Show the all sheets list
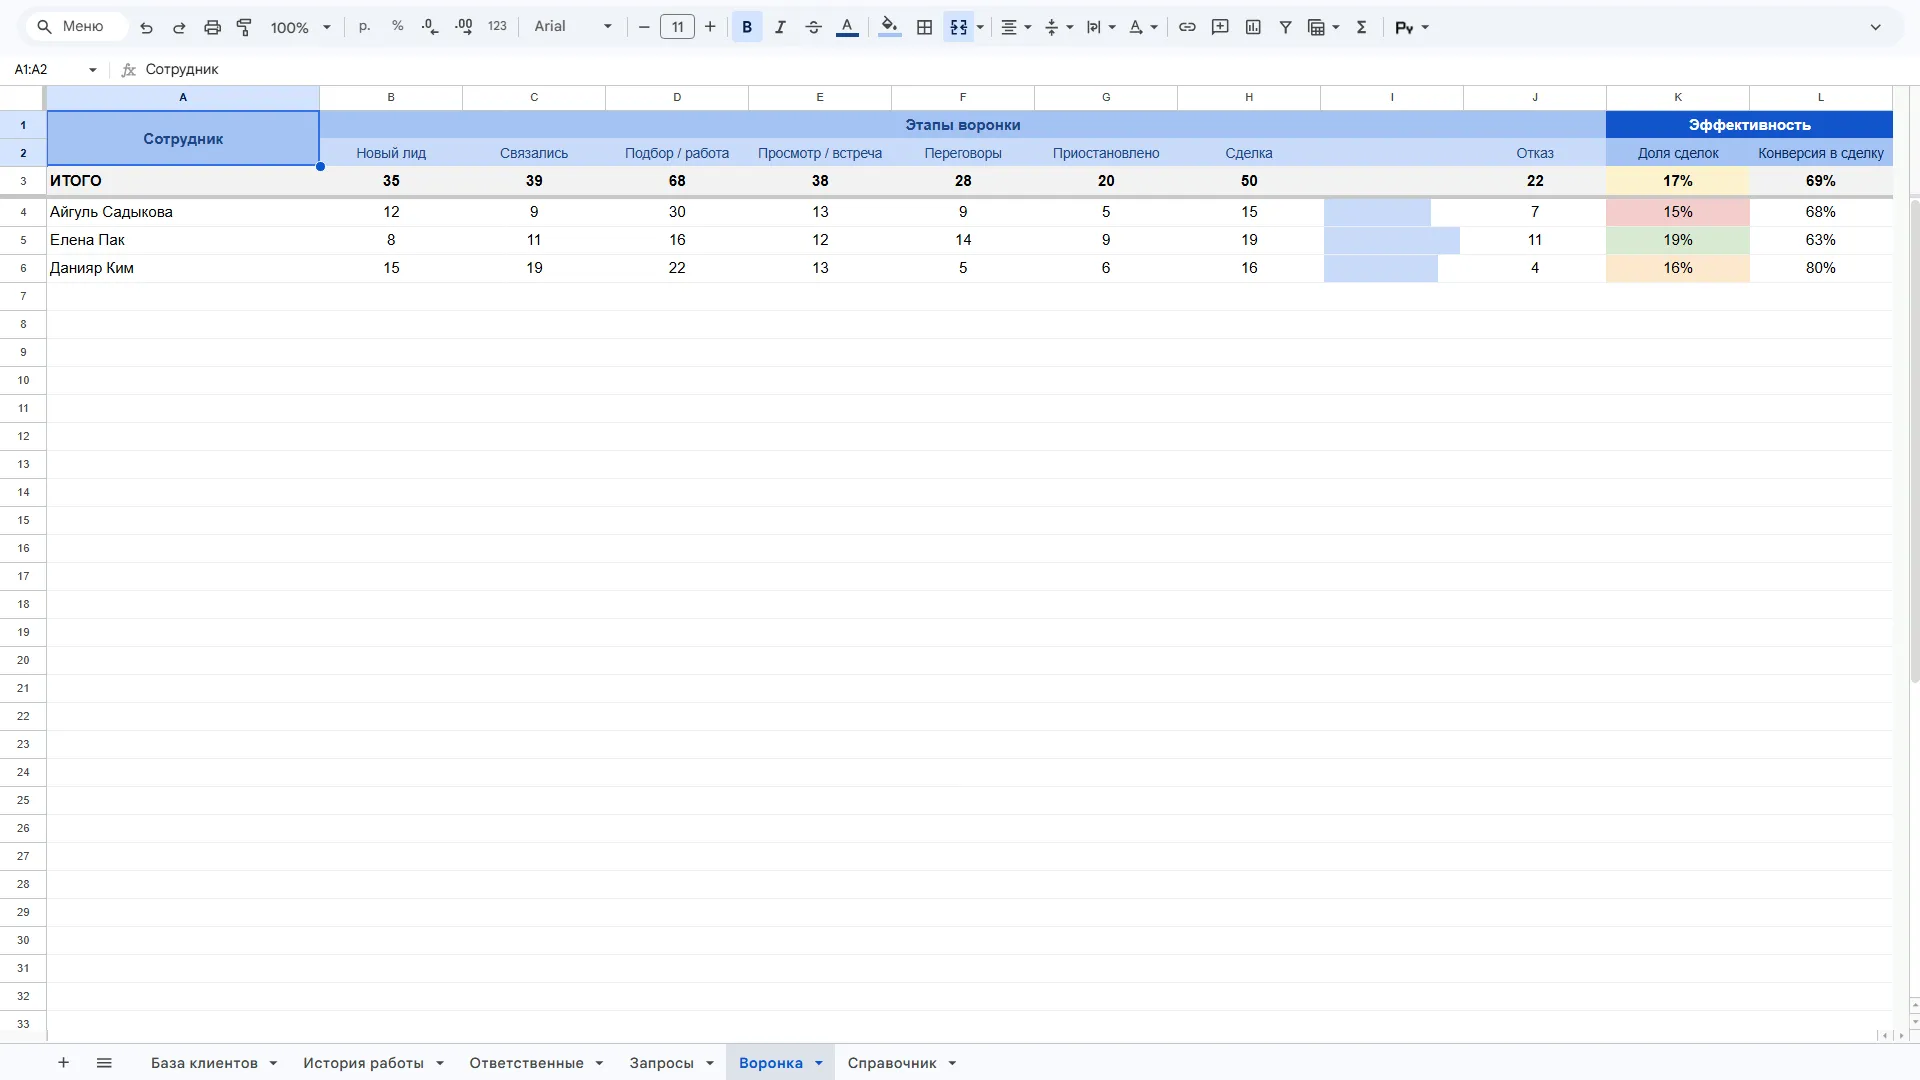Screen dimensions: 1920x1080 (104, 1063)
